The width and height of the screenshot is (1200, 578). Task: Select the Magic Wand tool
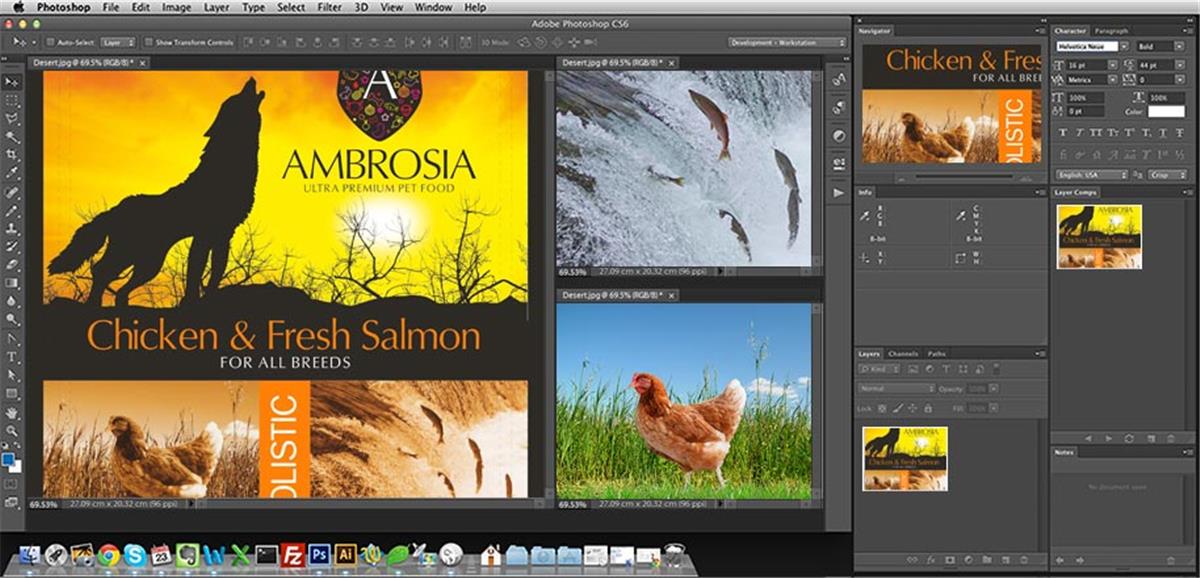click(13, 136)
